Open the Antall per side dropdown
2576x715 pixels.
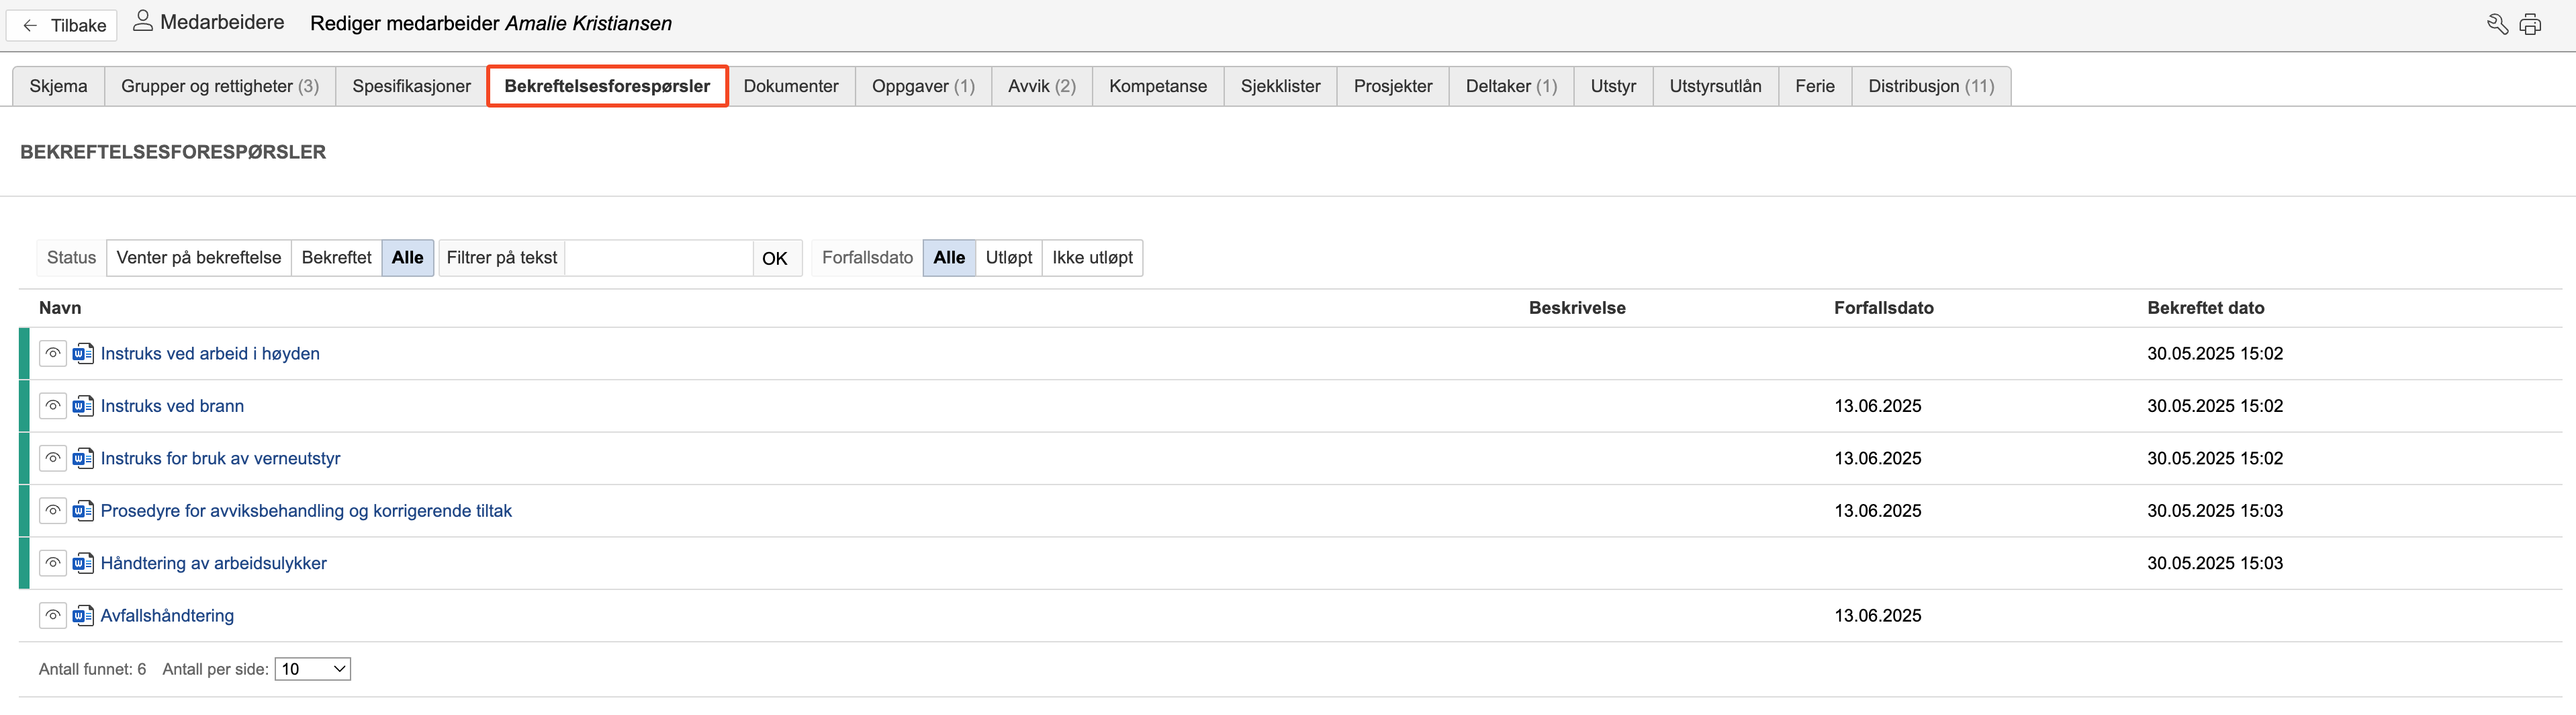tap(313, 669)
